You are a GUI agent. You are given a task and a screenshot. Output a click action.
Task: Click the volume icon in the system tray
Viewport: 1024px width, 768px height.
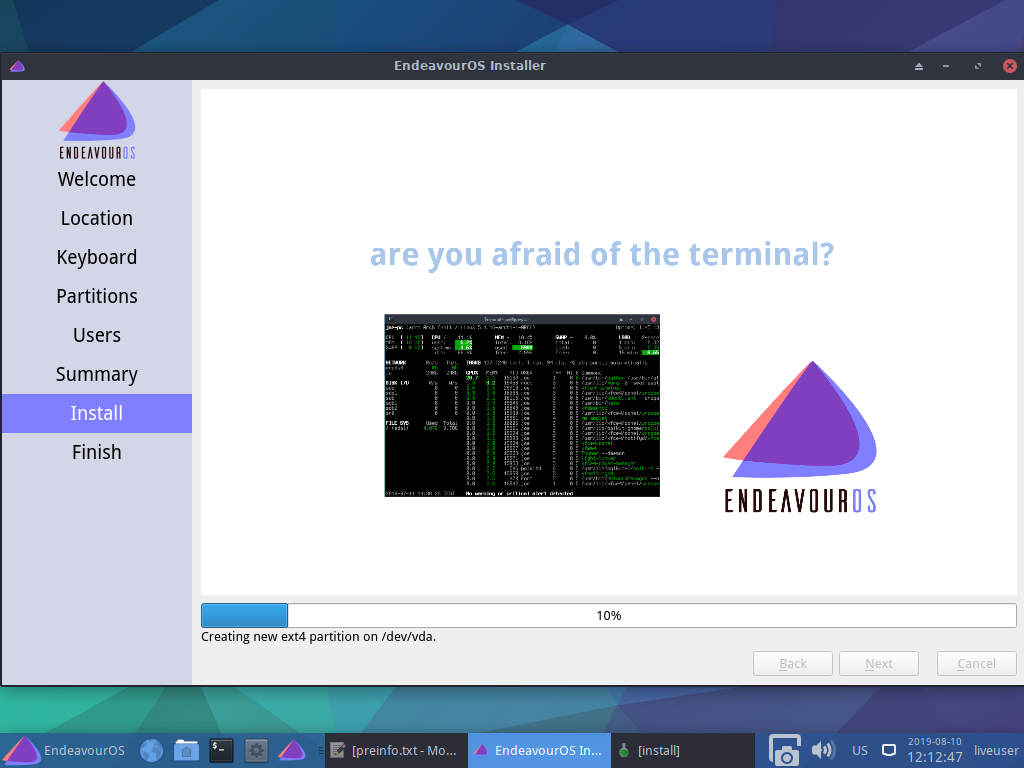[x=822, y=750]
